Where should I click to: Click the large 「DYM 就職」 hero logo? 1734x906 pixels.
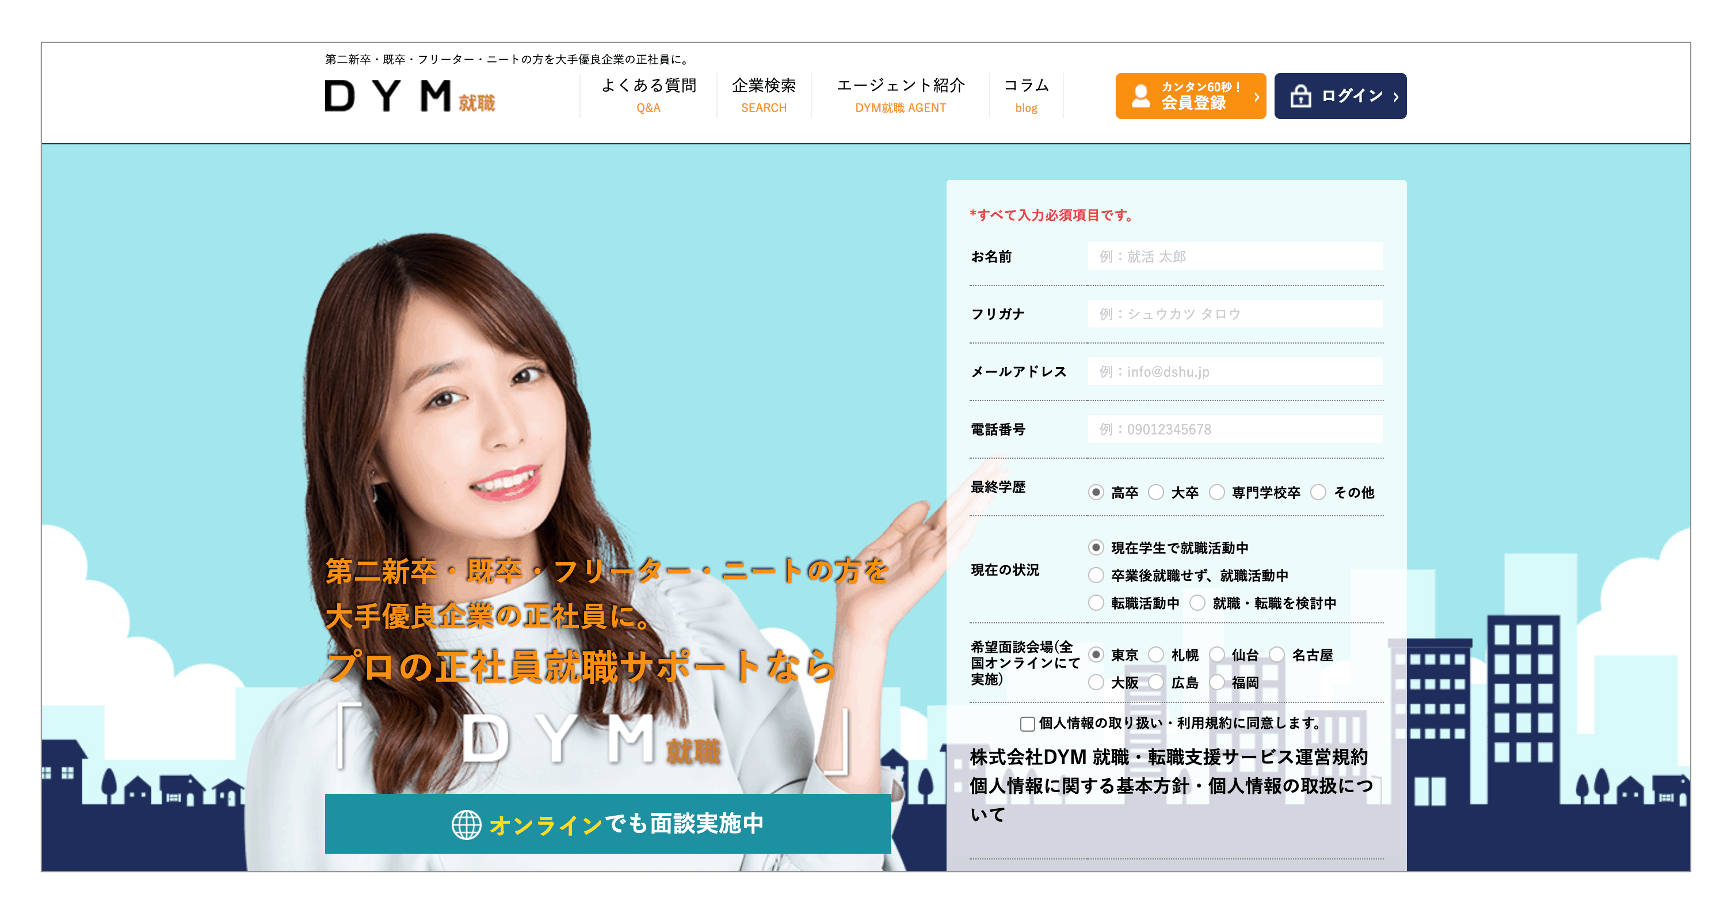pos(594,741)
